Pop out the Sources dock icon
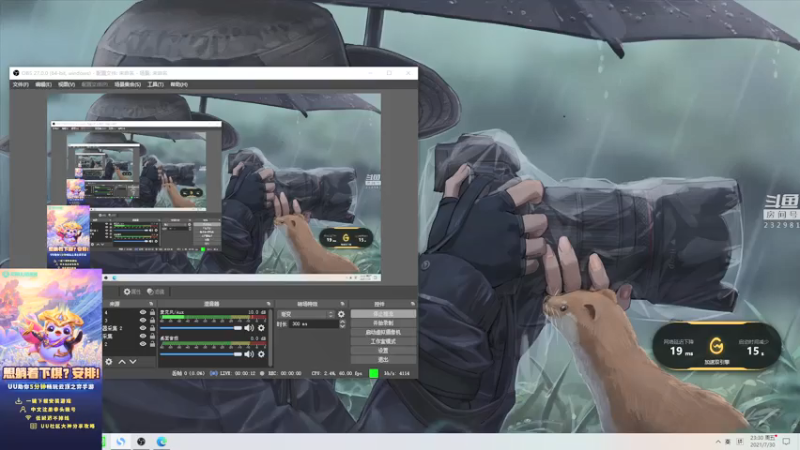The height and width of the screenshot is (450, 800). tap(151, 304)
